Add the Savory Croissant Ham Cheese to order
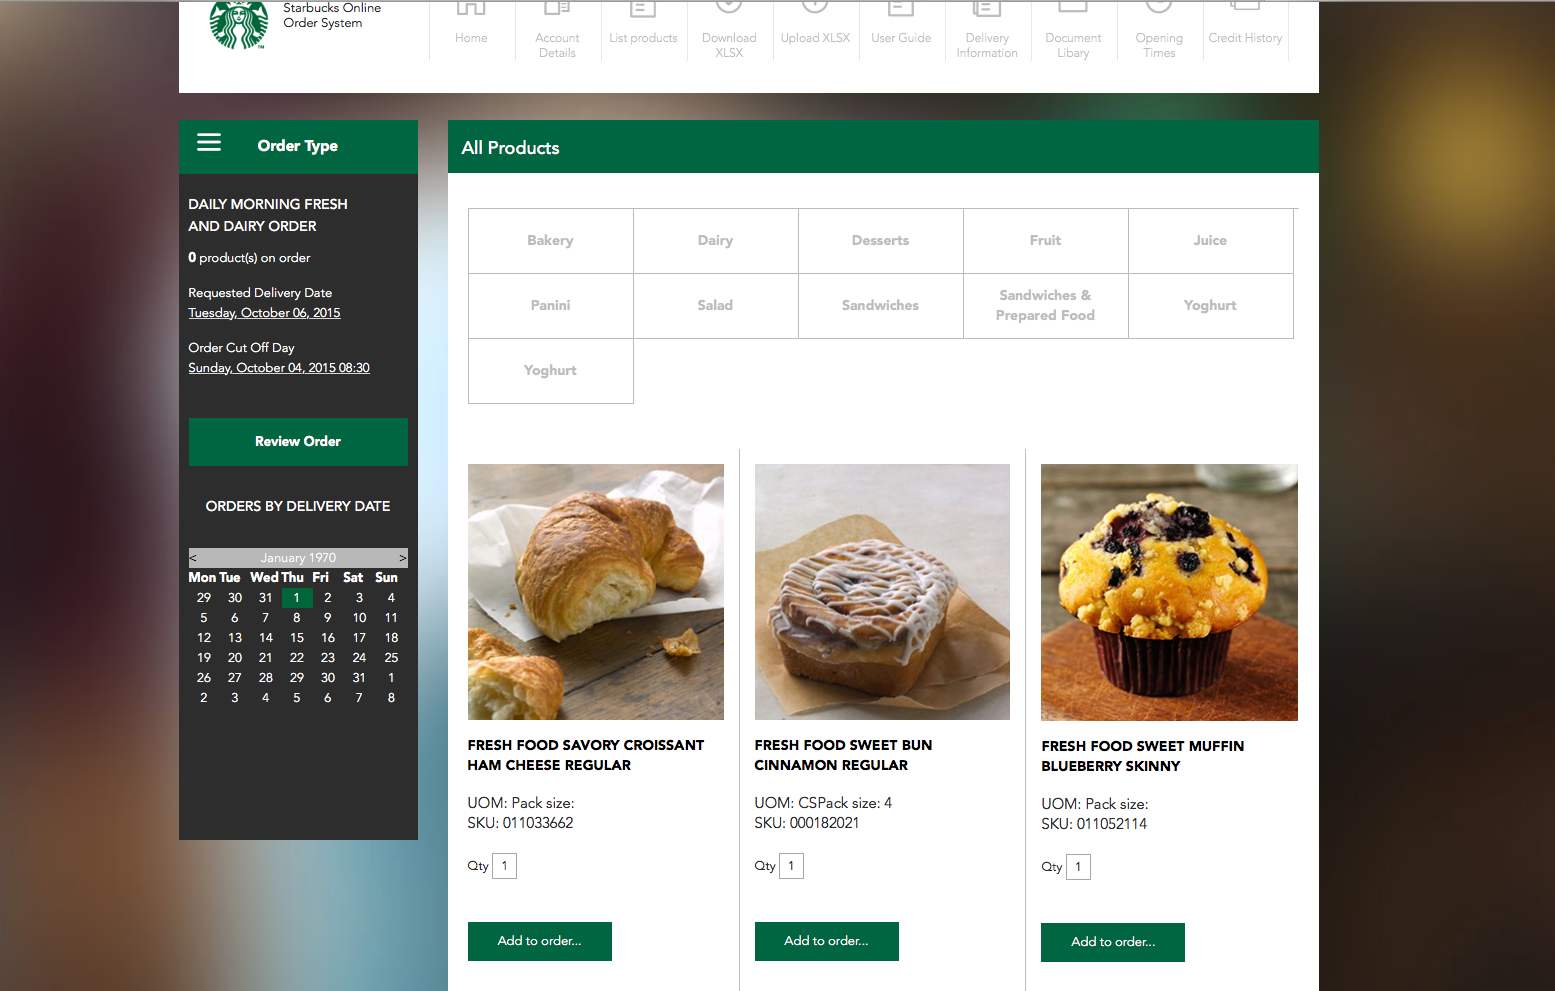The image size is (1555, 991). [539, 941]
